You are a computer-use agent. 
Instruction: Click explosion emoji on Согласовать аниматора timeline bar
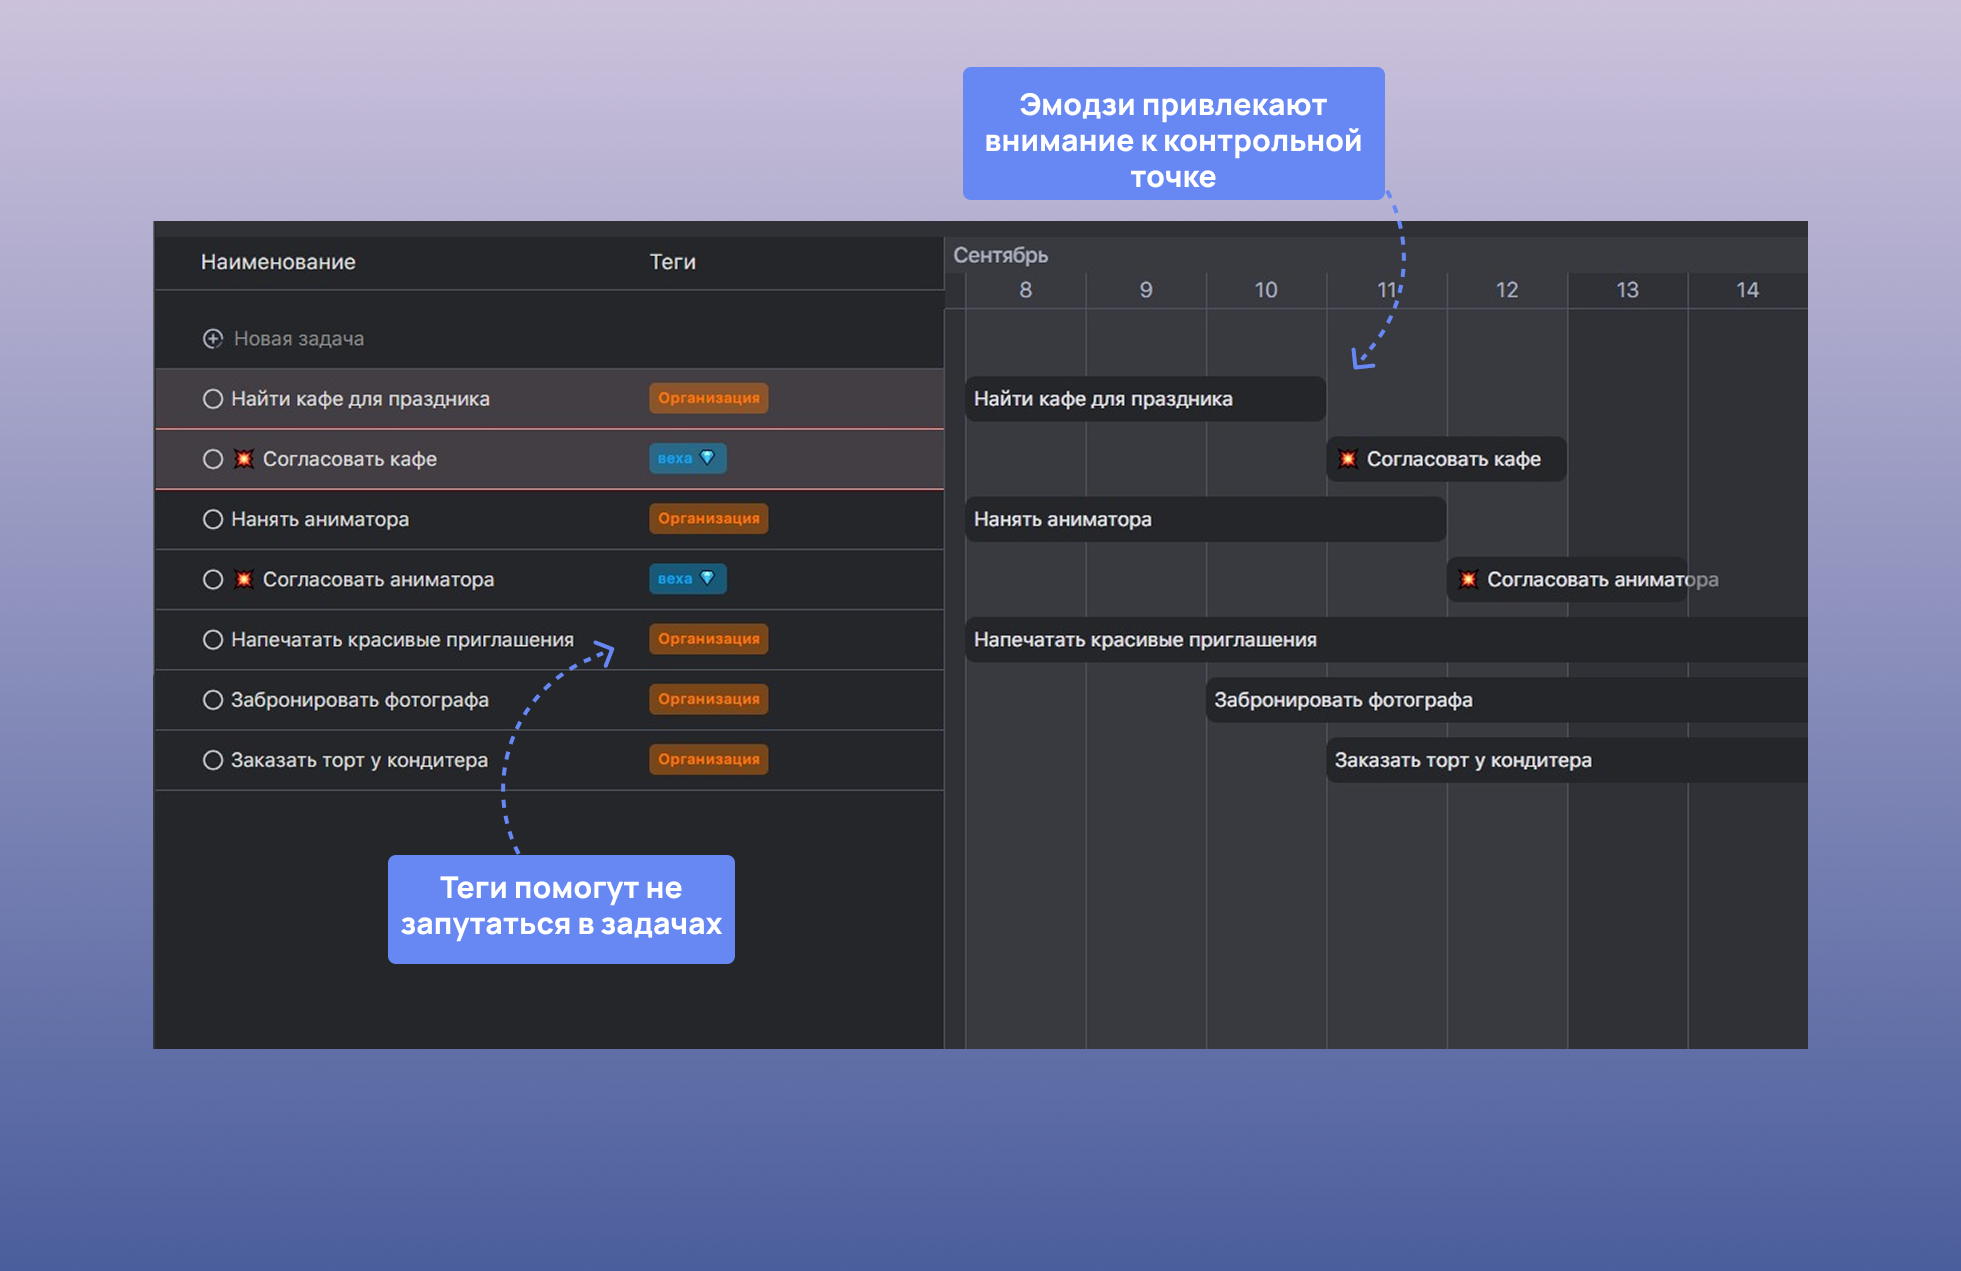[1467, 579]
